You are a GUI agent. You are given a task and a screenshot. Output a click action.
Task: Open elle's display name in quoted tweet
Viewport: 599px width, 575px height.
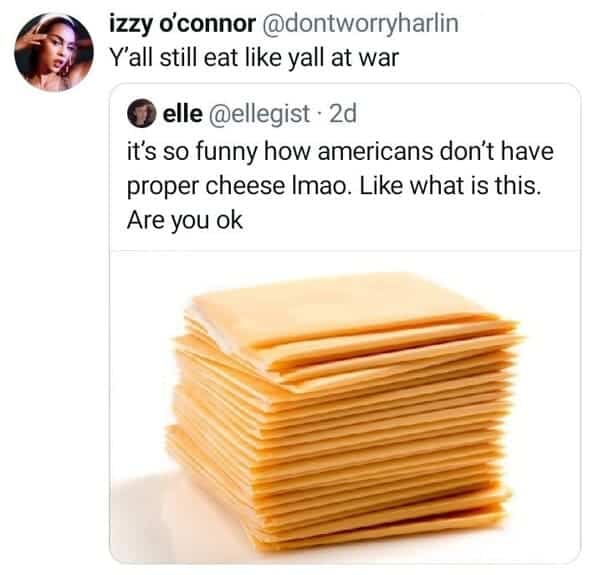click(x=183, y=113)
